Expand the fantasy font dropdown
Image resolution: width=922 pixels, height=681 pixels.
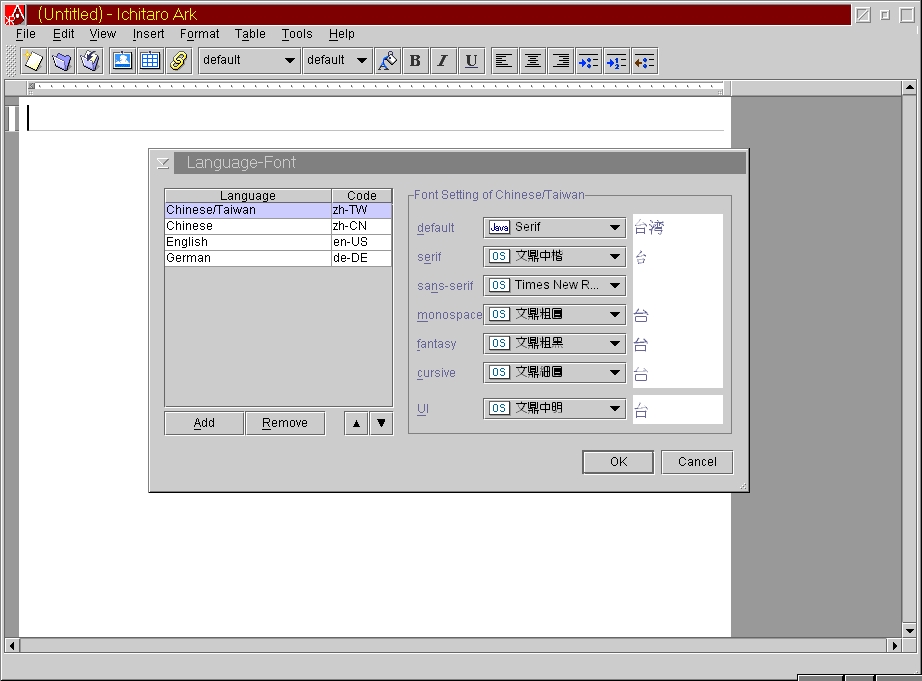554,343
